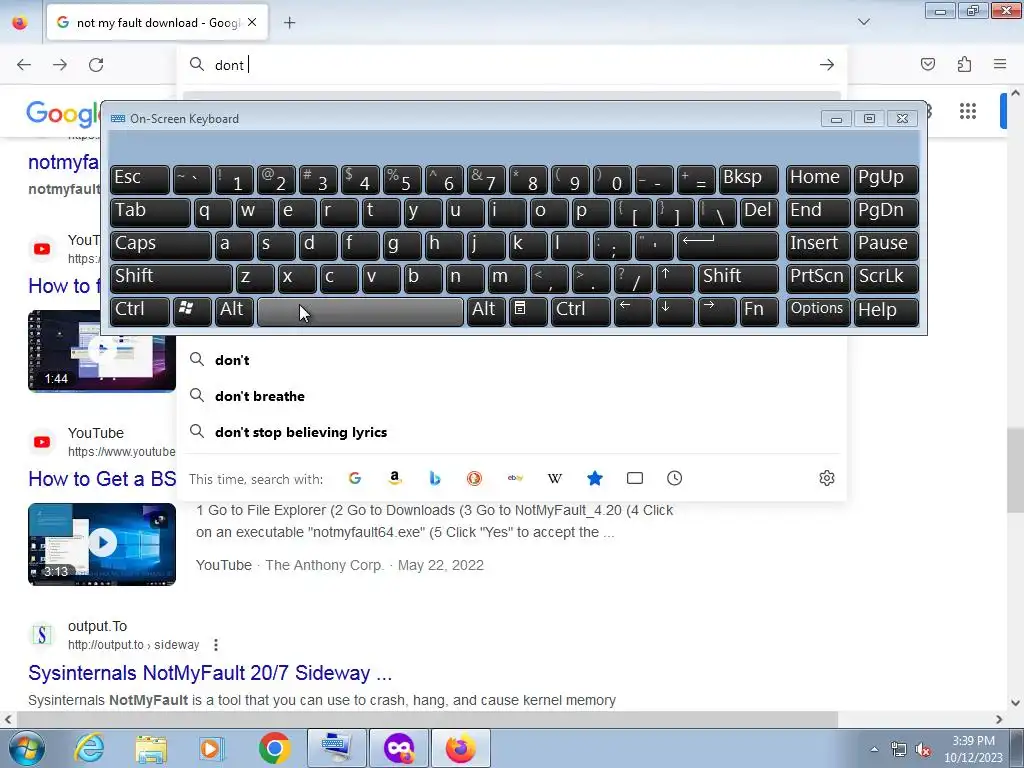Toggle the left Alt key
The height and width of the screenshot is (768, 1024).
[234, 312]
